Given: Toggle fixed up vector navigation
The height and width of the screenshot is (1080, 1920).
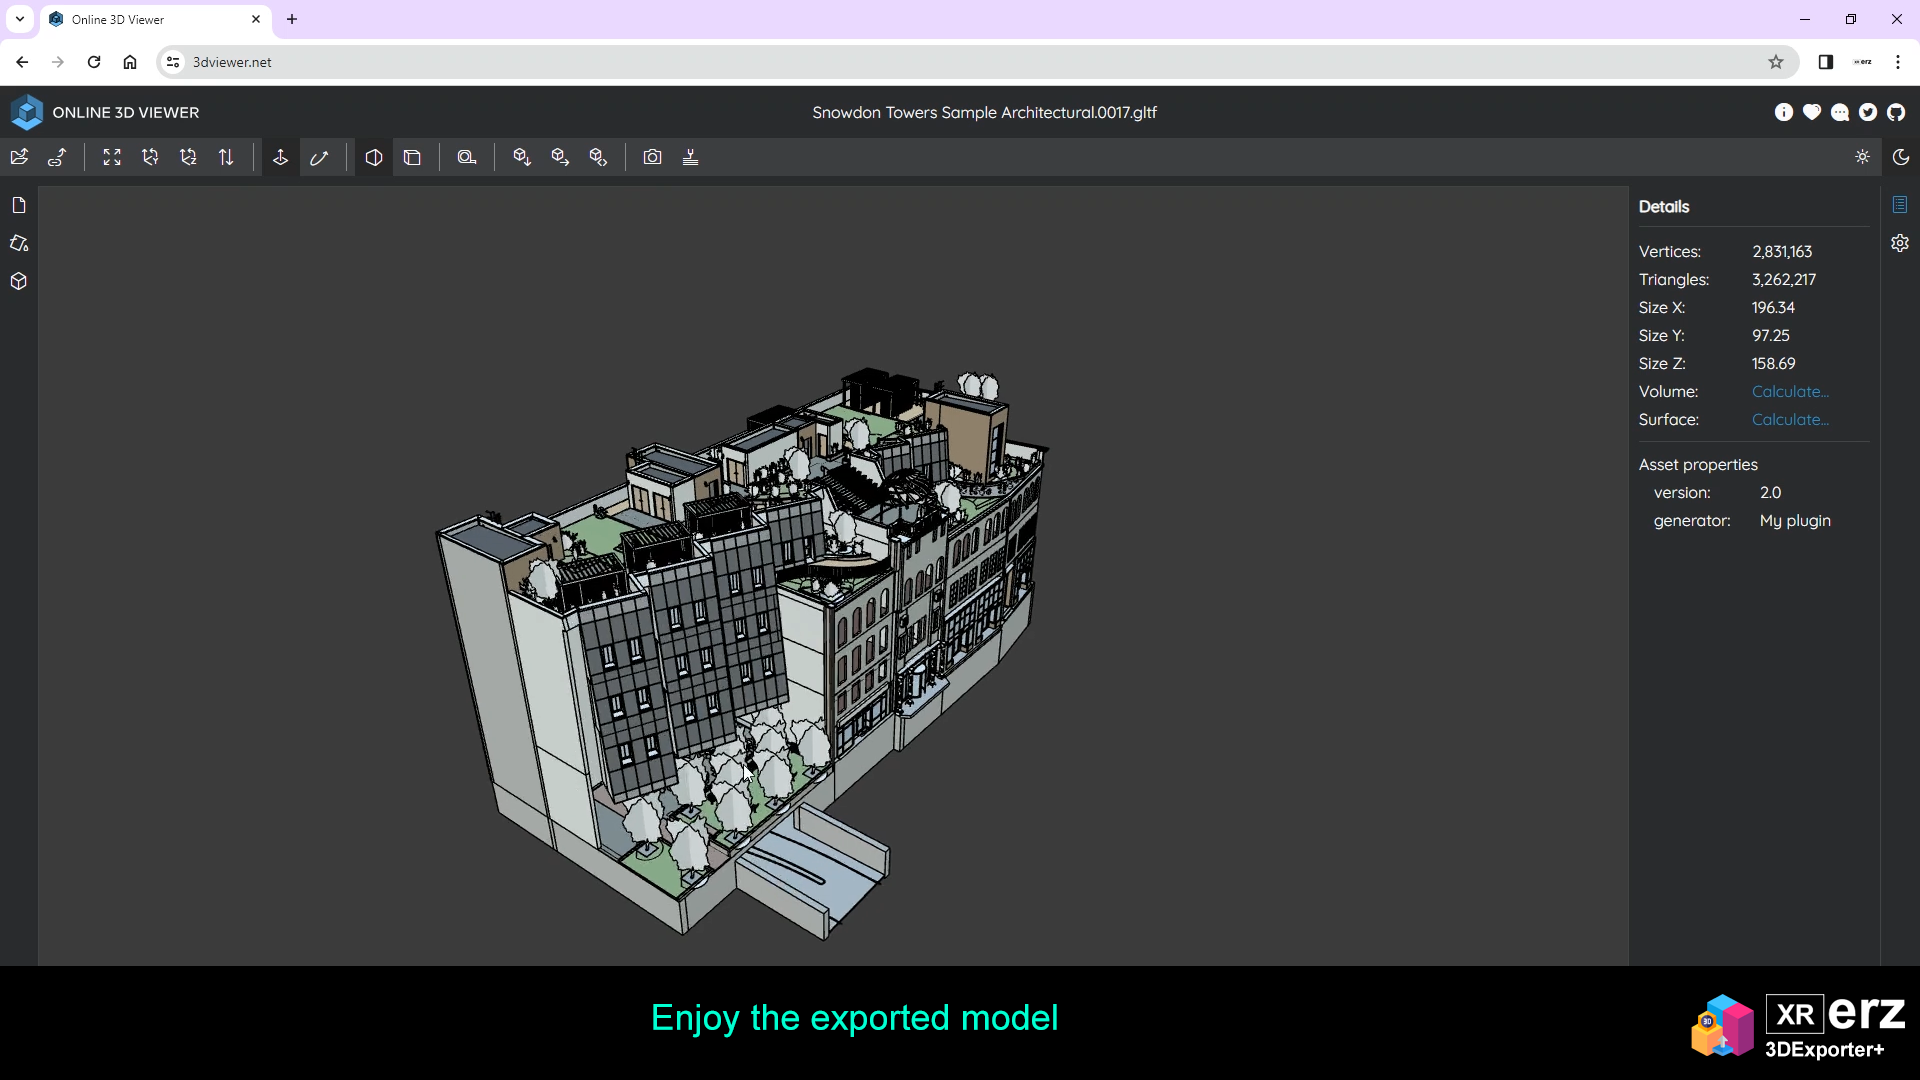Looking at the screenshot, I should point(281,157).
